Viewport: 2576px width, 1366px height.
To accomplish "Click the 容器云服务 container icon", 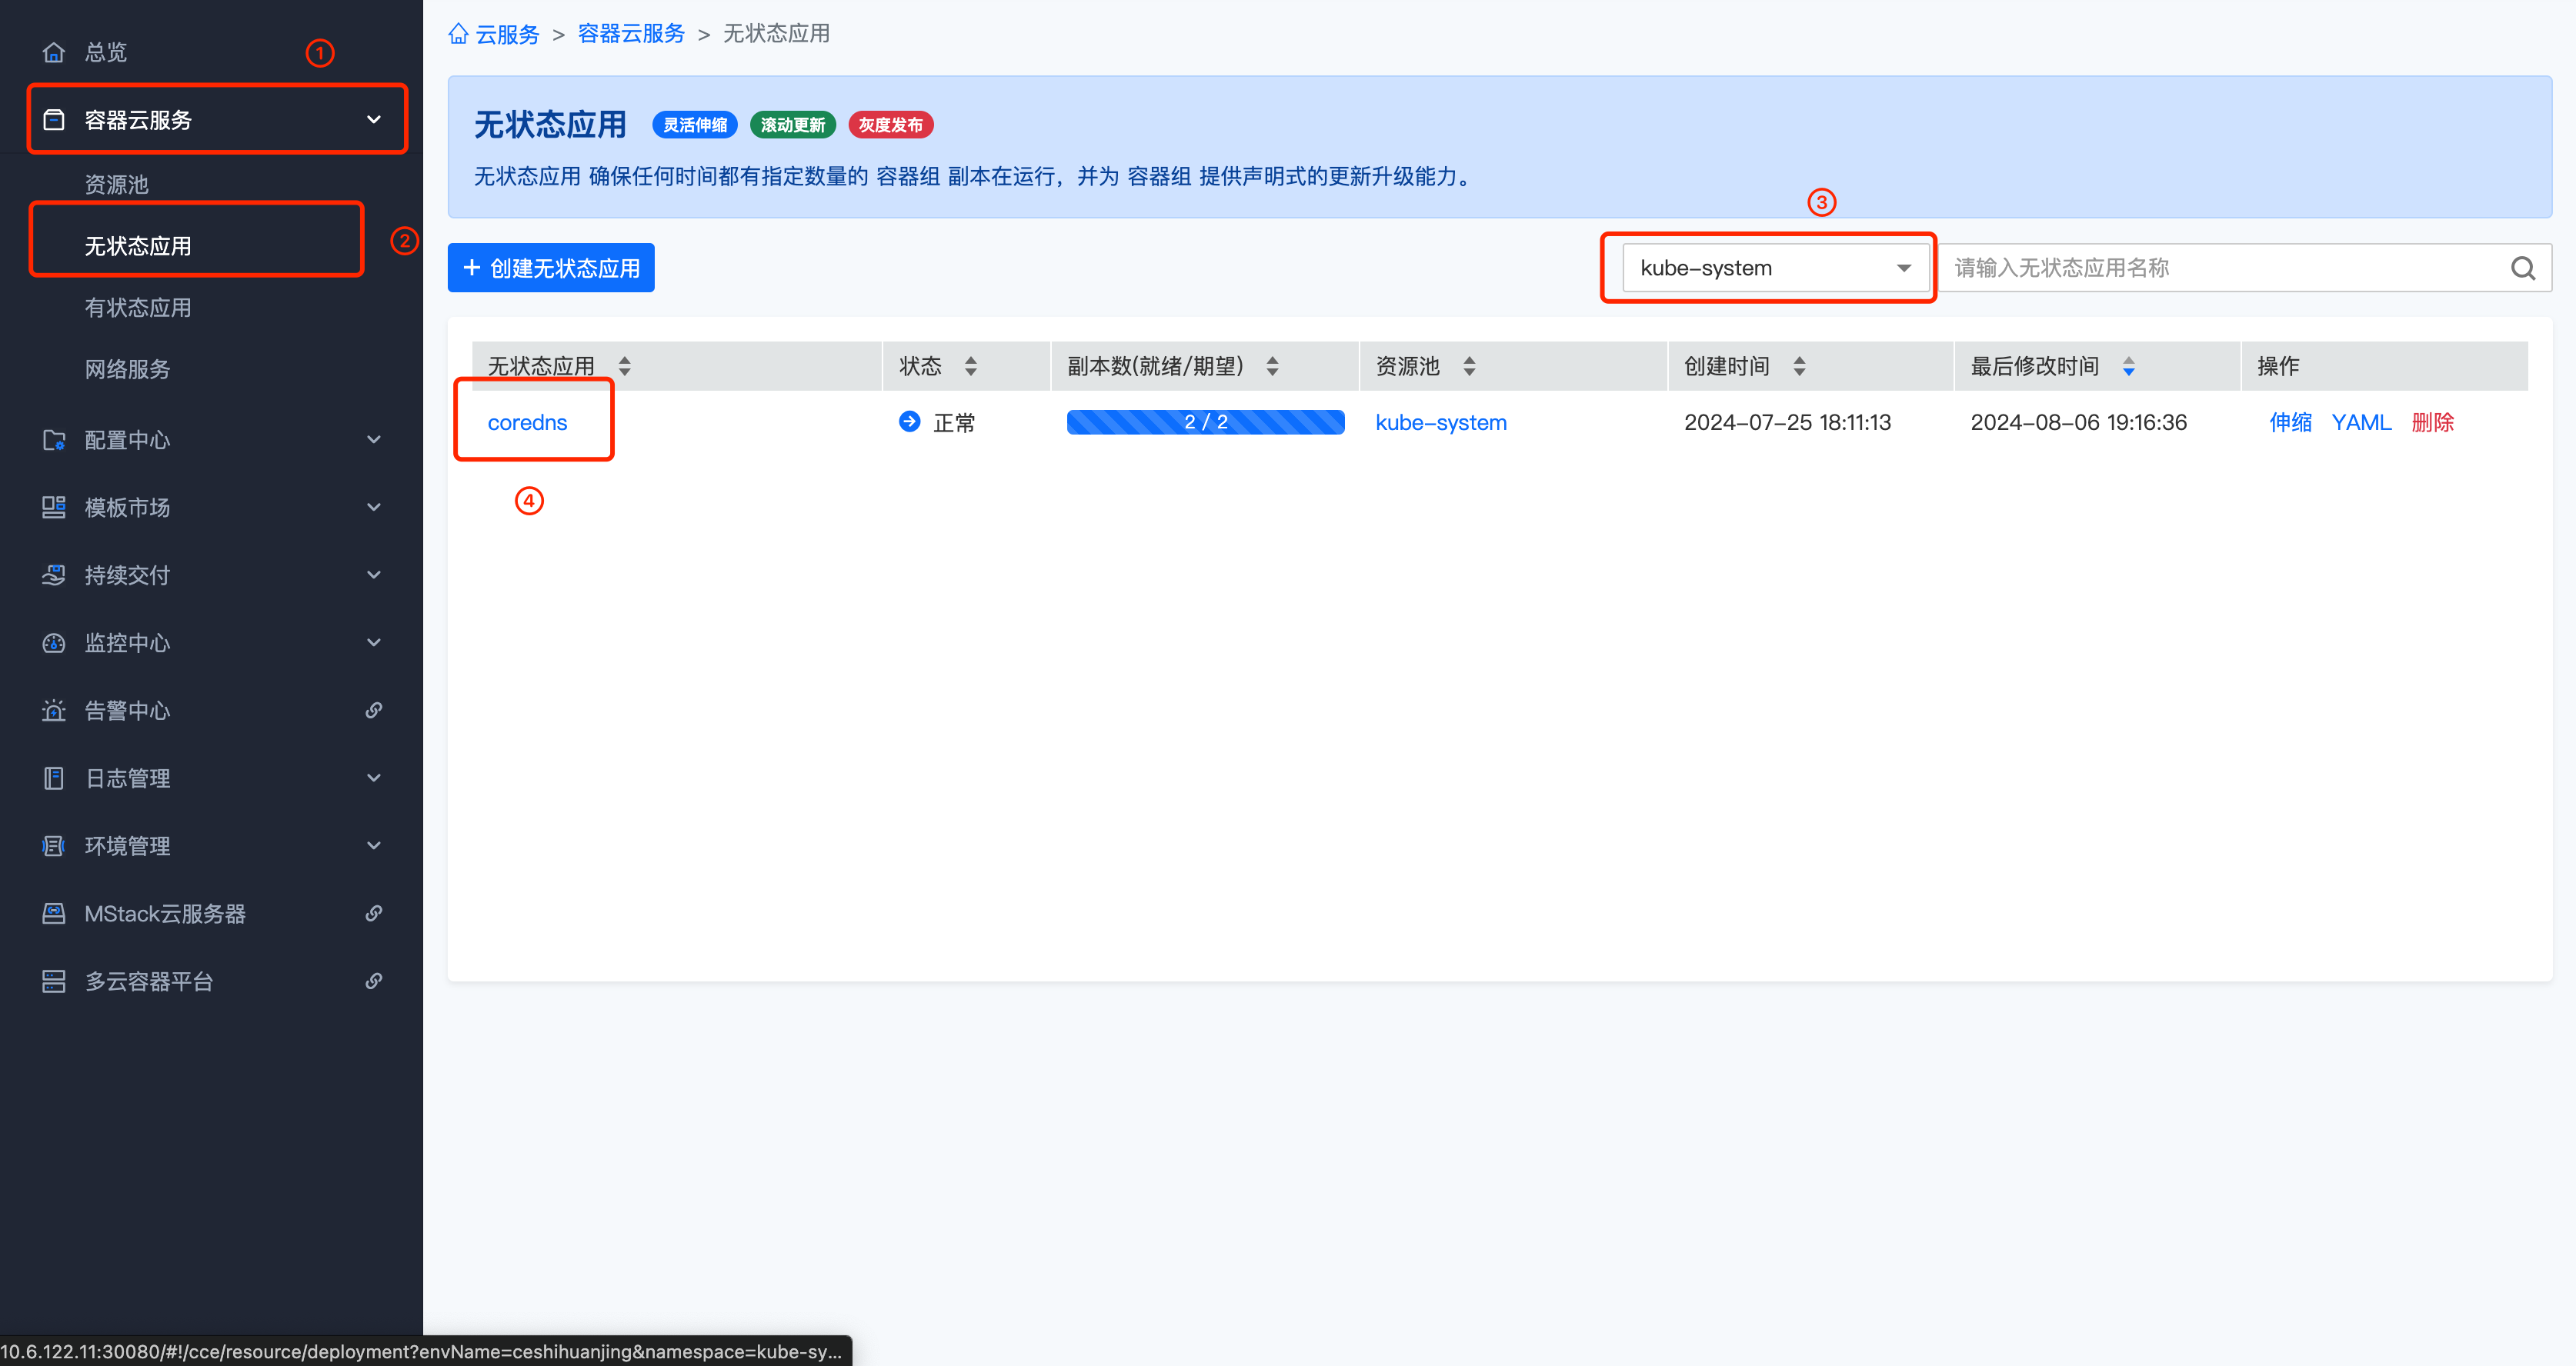I will 54,120.
